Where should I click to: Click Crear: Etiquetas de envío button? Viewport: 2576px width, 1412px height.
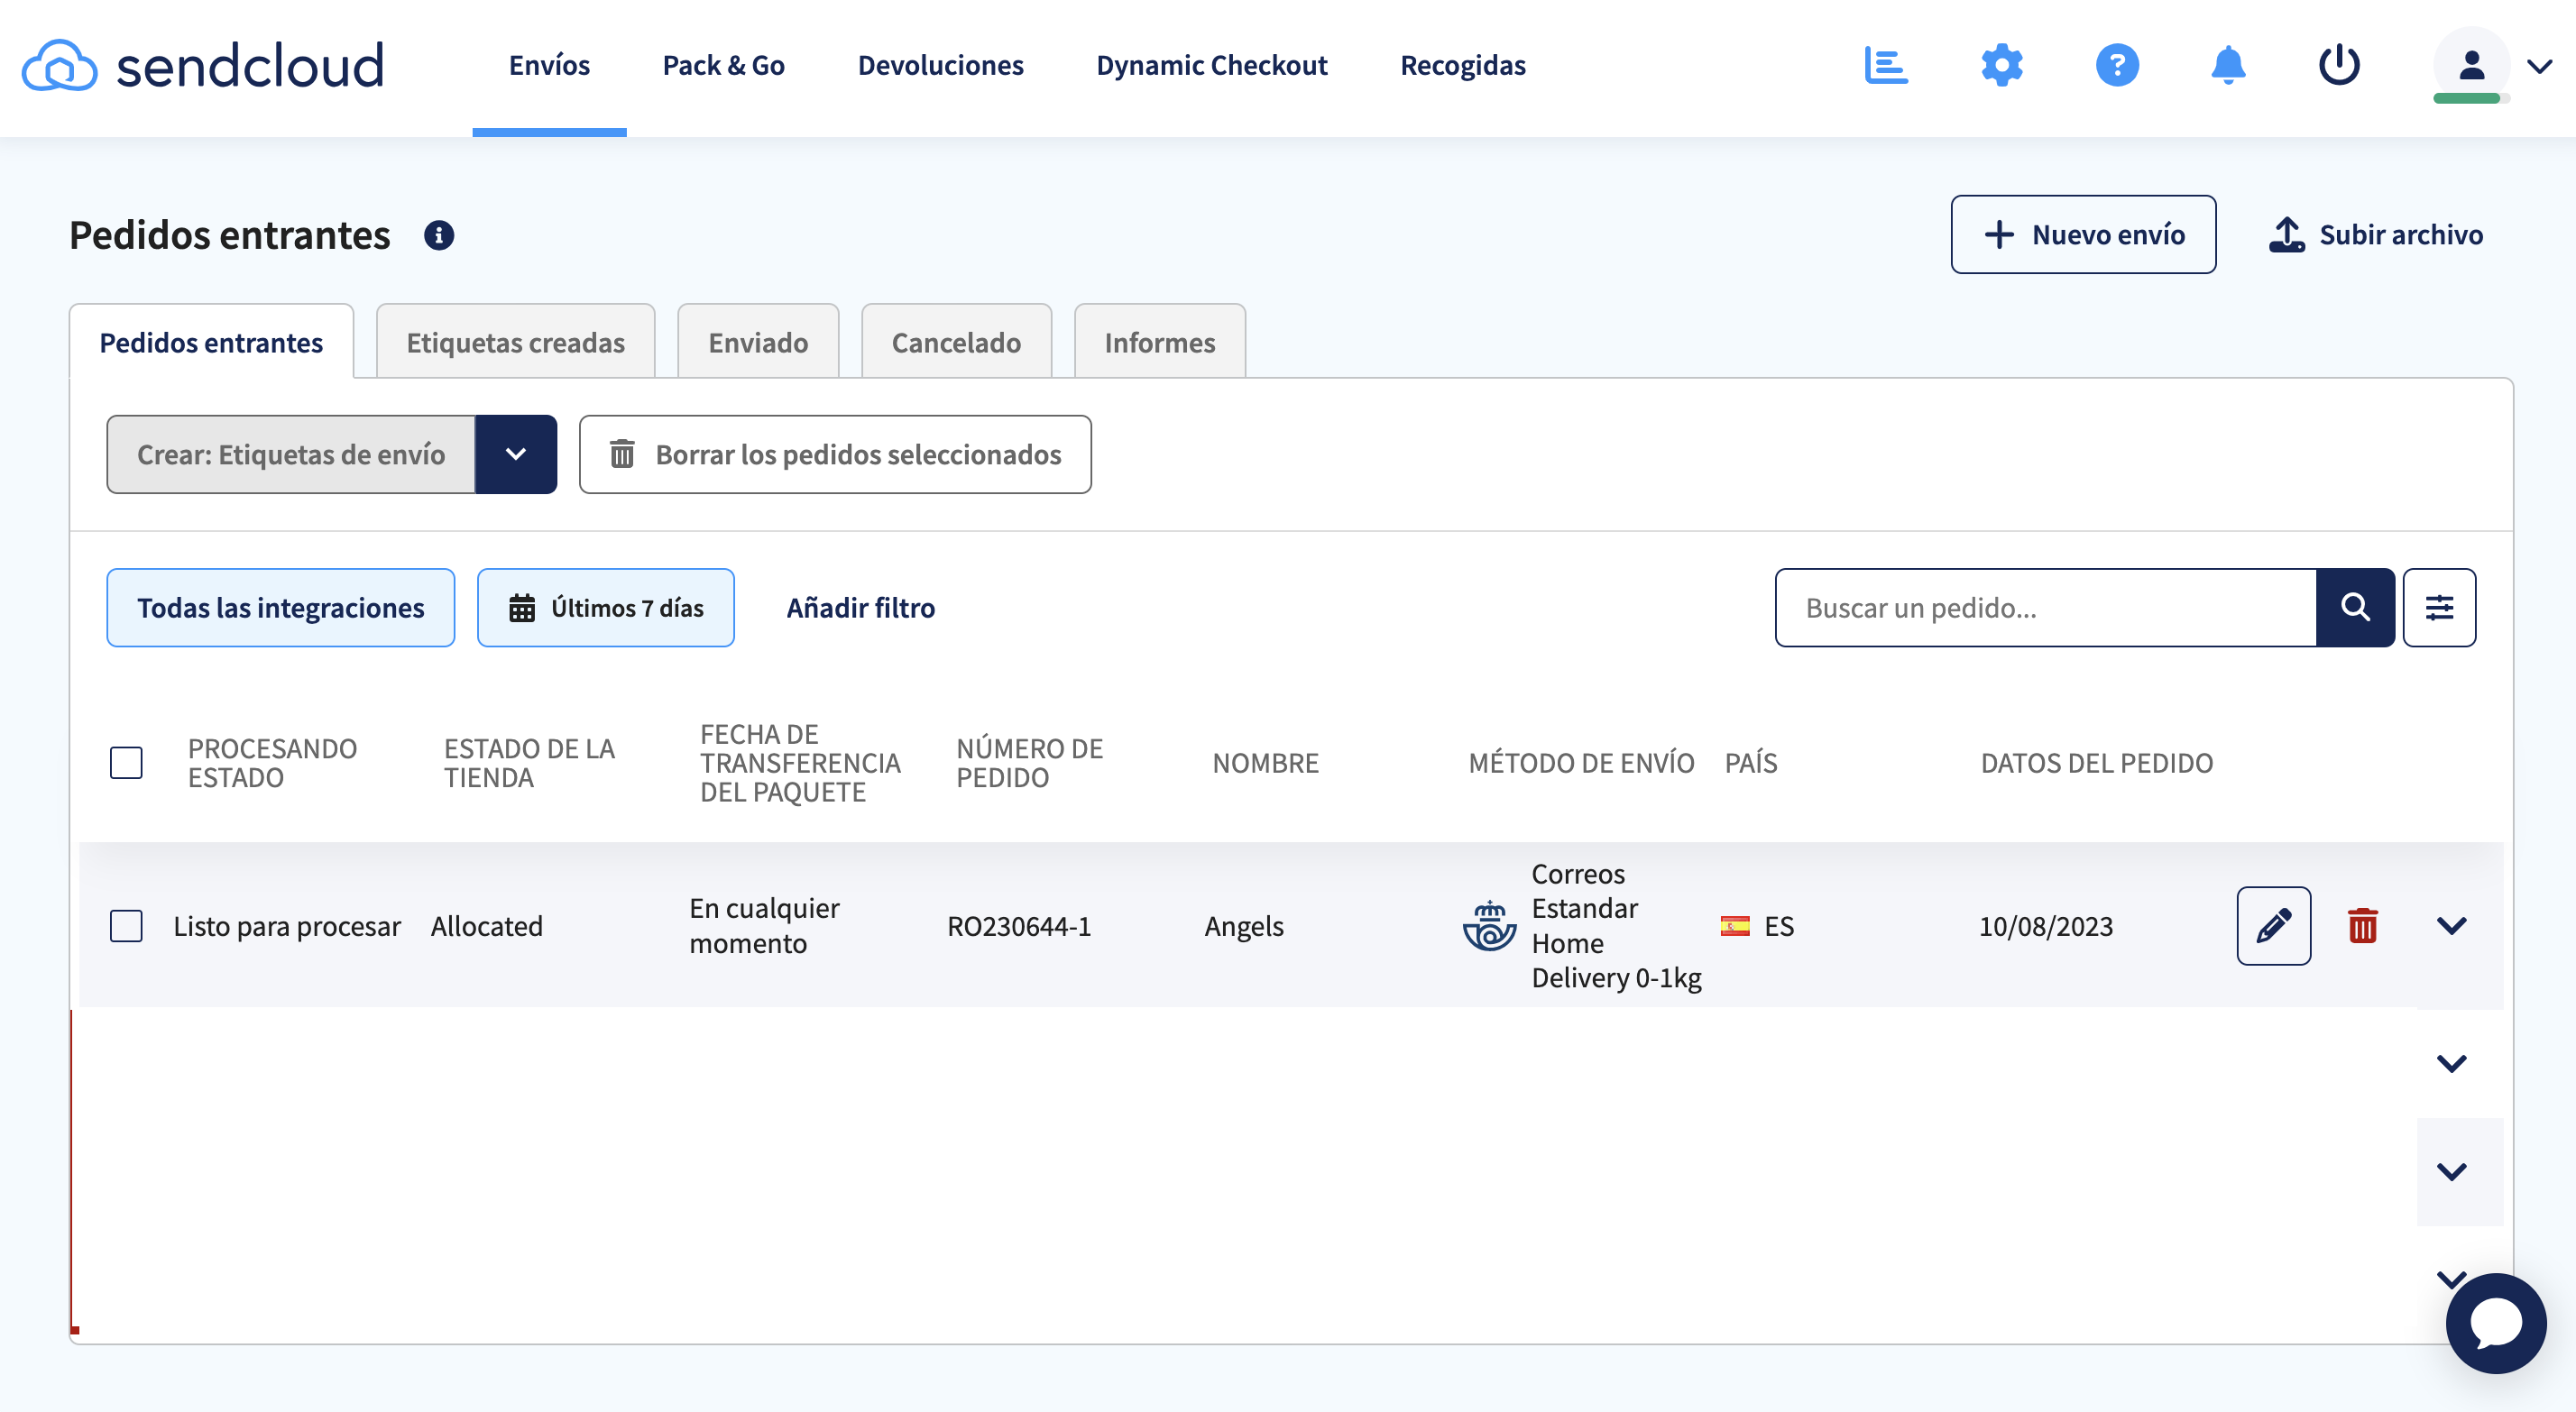point(291,454)
